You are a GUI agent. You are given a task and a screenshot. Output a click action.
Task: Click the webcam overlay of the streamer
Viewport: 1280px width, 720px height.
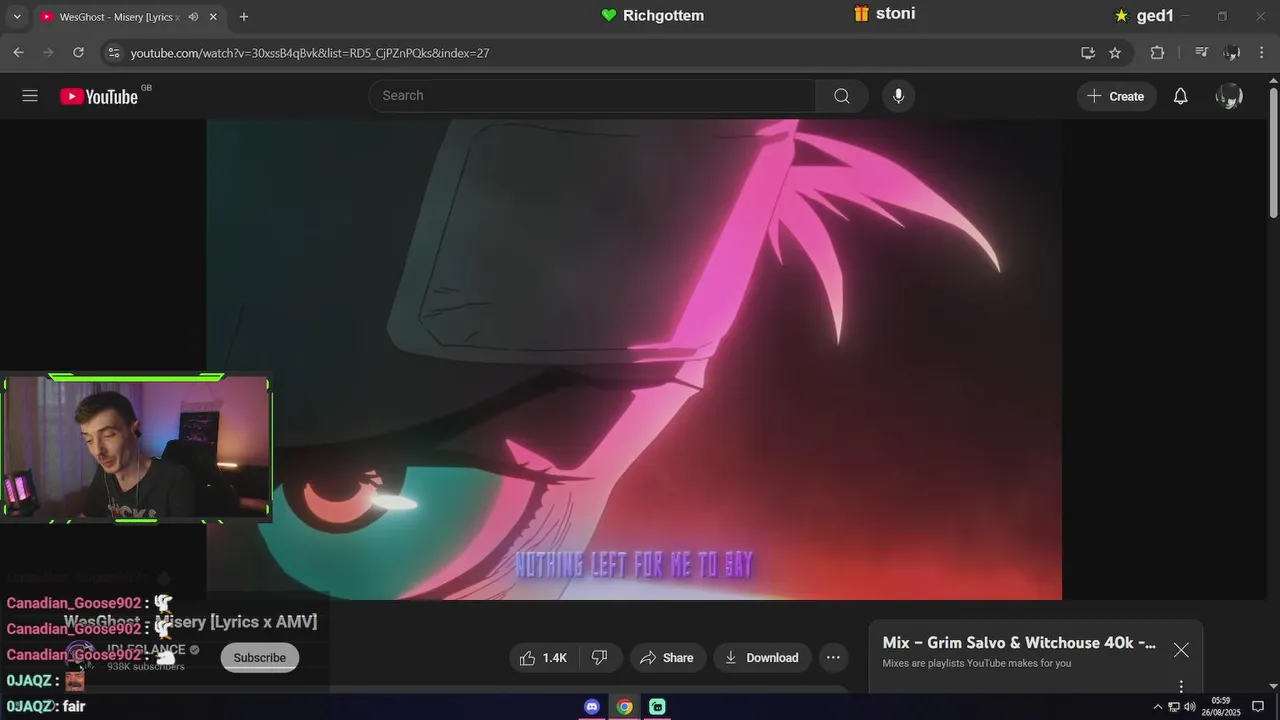click(136, 448)
